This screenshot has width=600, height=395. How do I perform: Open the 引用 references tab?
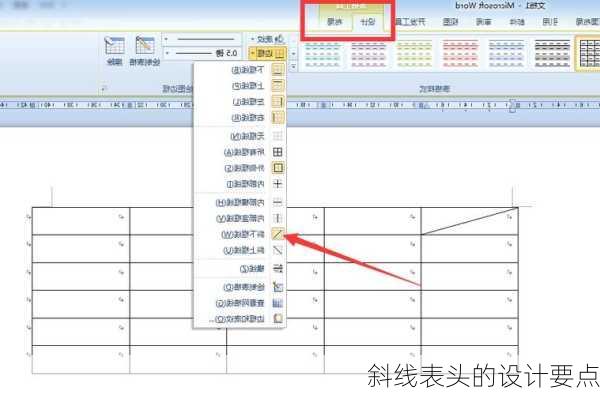pos(550,22)
